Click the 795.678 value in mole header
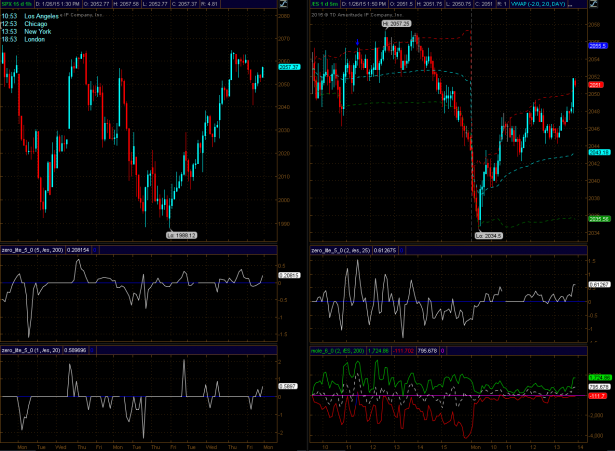615x451 pixels. 427,351
